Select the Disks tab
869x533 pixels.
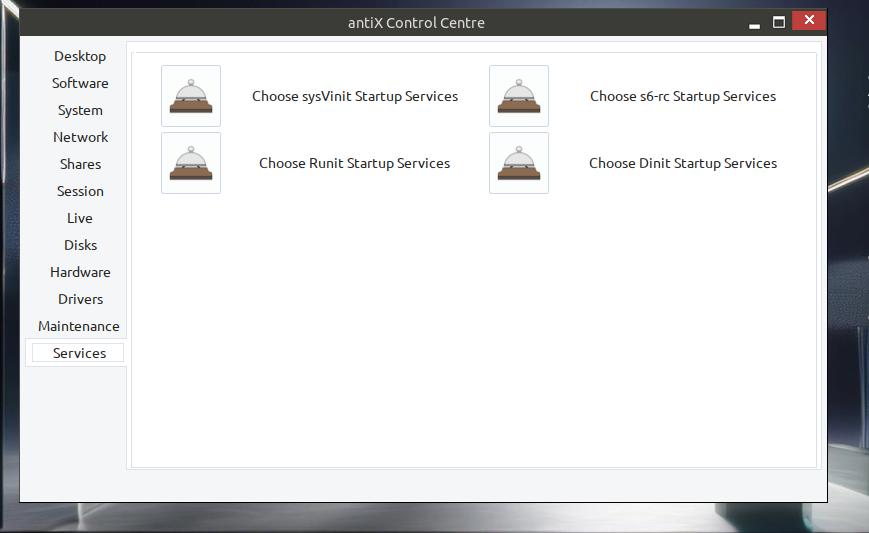coord(80,245)
